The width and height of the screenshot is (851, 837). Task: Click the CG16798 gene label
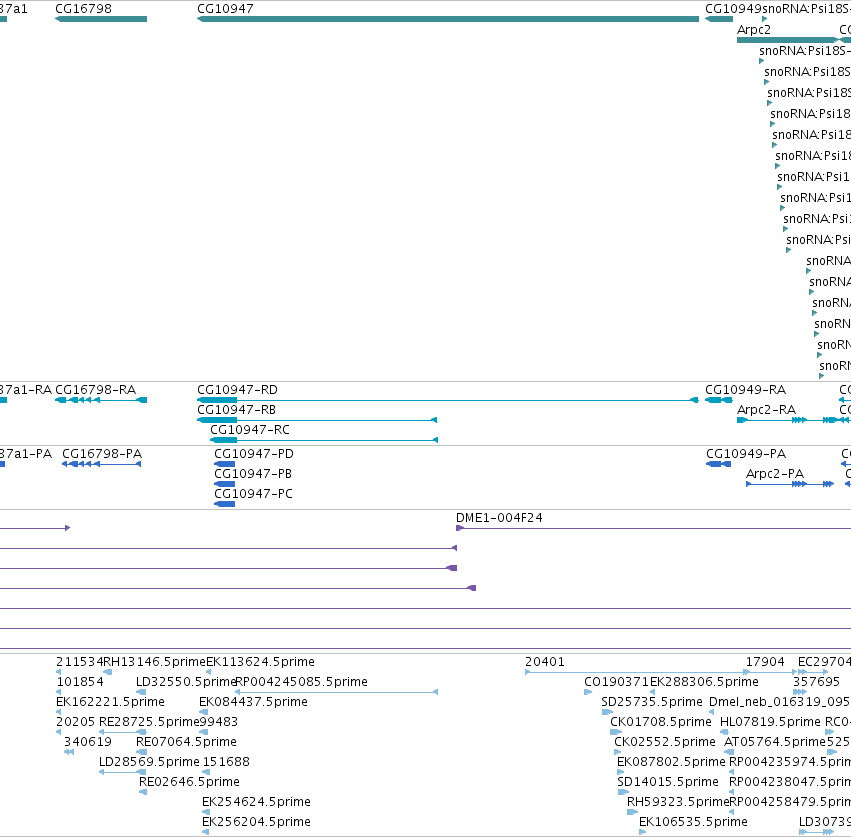[x=84, y=9]
